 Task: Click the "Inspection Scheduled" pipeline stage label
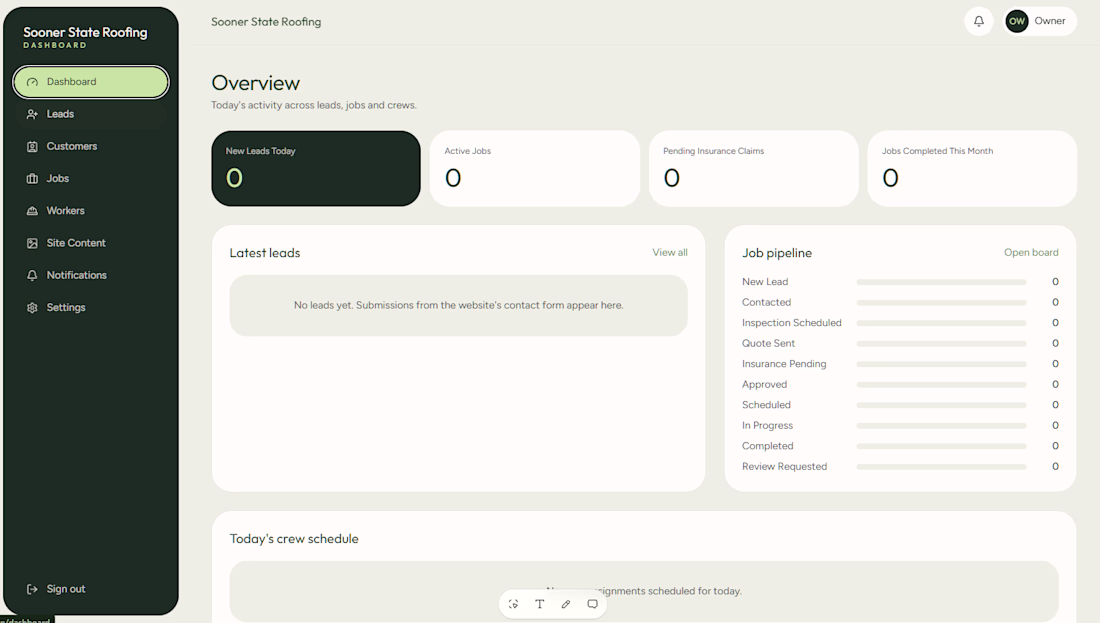[x=792, y=323]
